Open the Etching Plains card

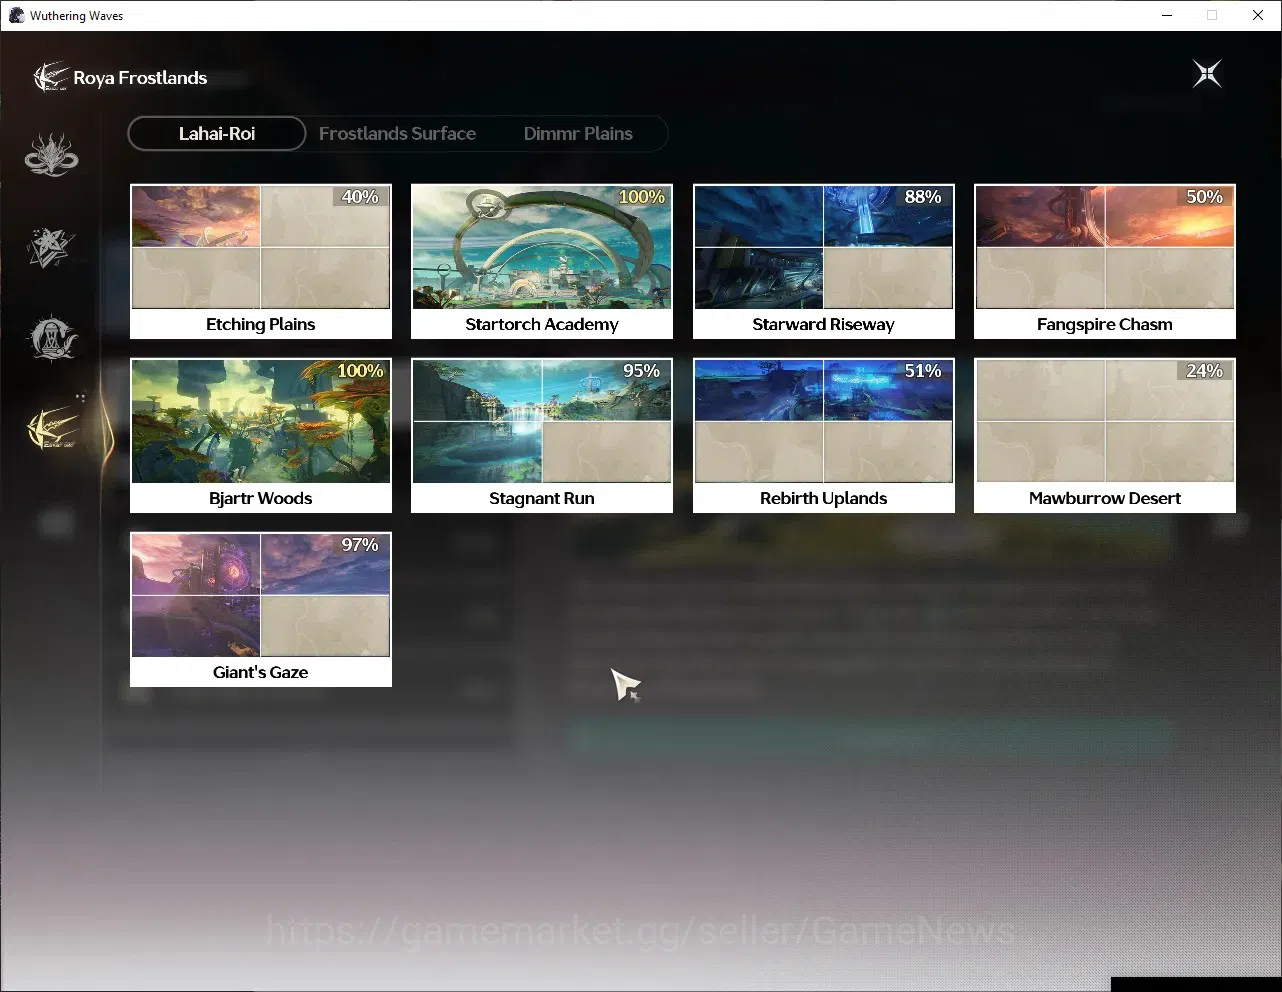pyautogui.click(x=261, y=261)
